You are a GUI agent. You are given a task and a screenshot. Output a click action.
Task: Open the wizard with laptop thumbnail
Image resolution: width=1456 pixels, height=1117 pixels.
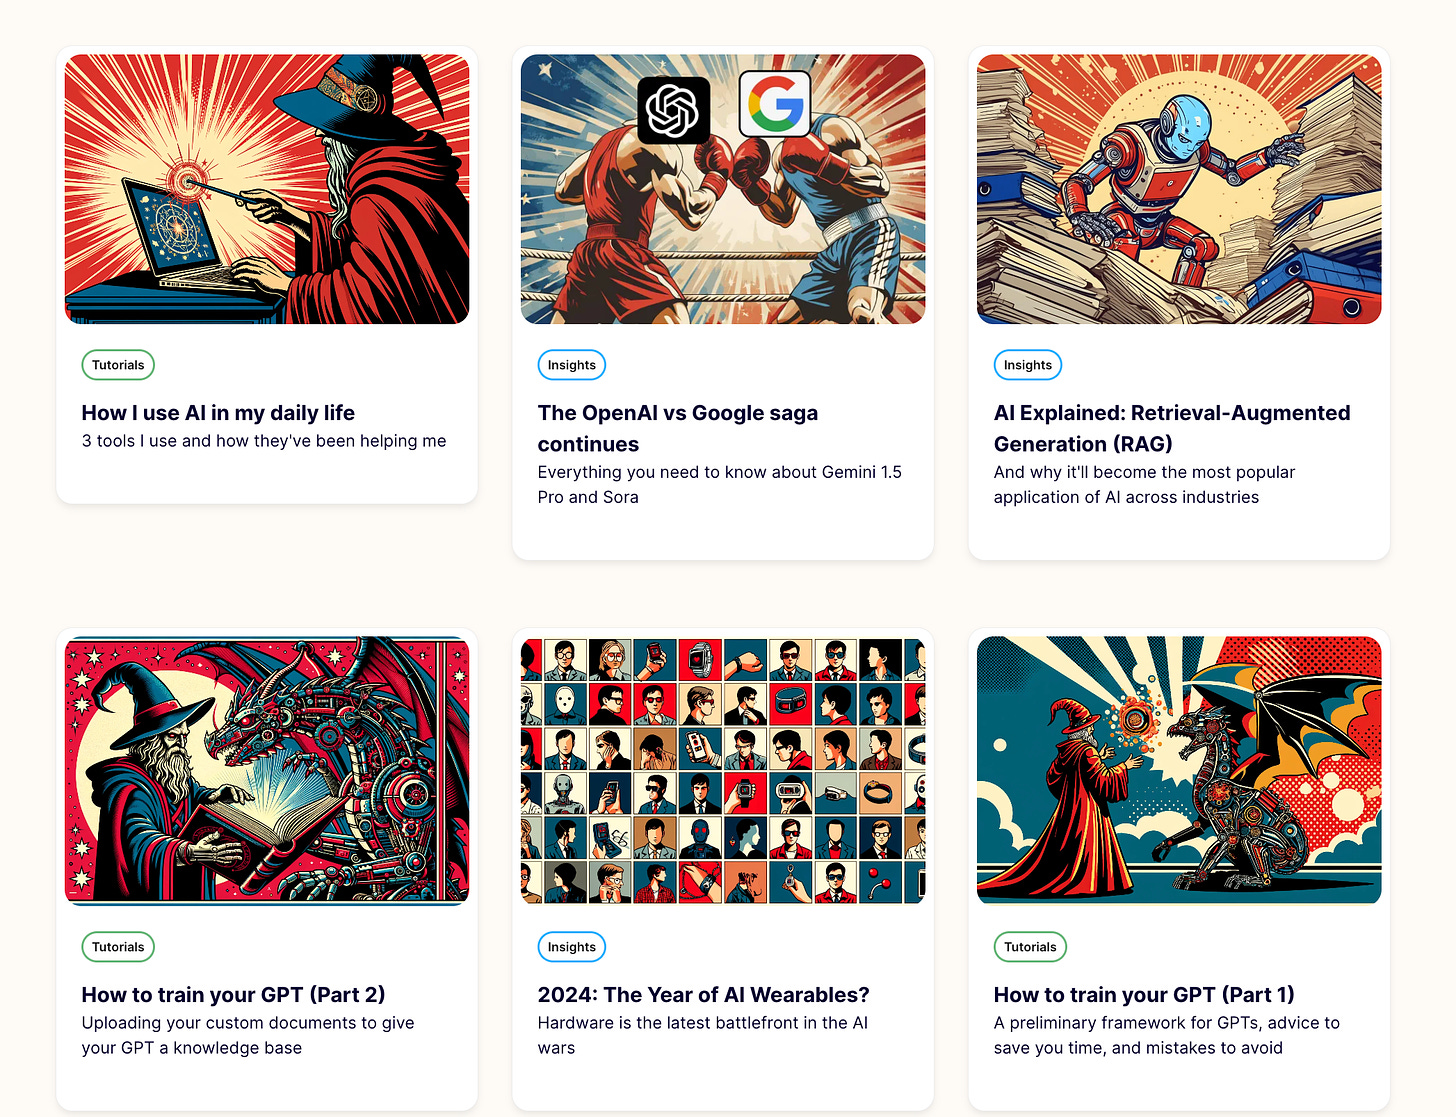tap(267, 189)
